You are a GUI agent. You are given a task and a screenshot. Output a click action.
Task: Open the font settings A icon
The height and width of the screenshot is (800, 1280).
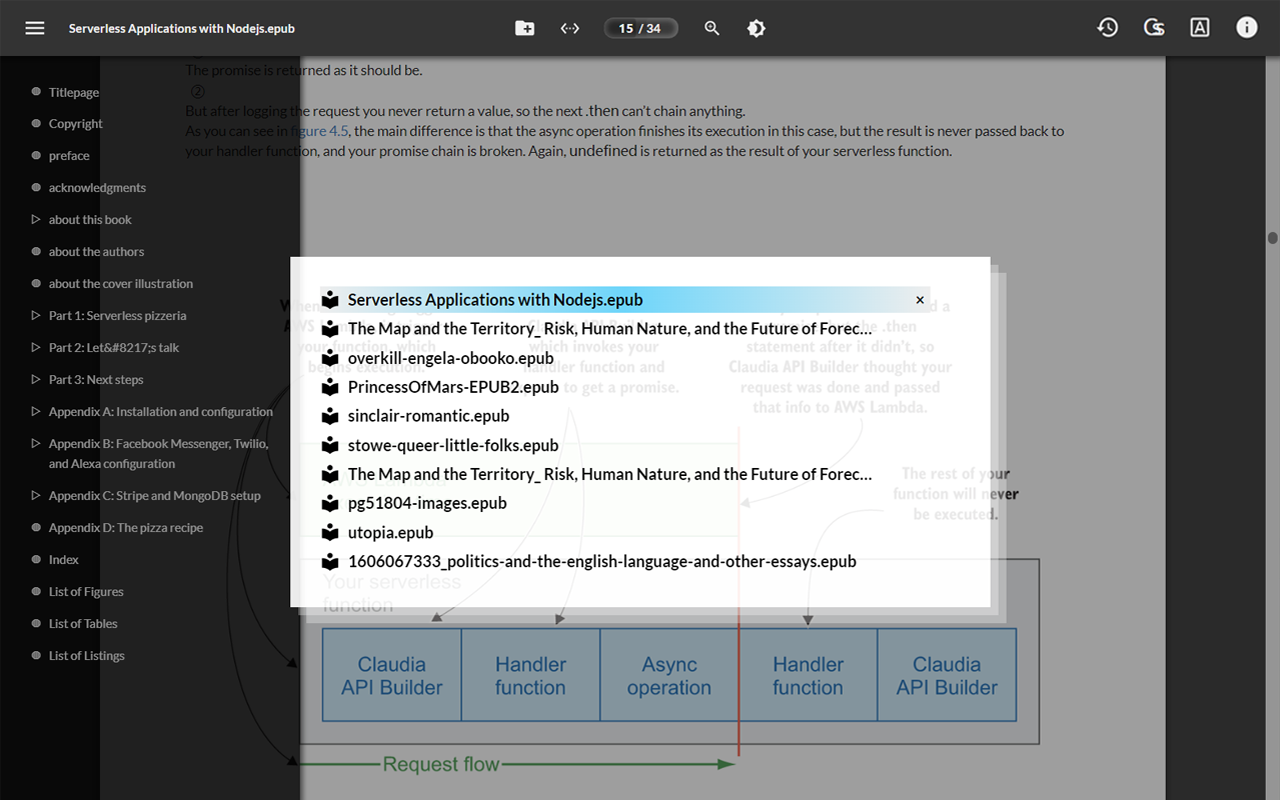(x=1200, y=28)
